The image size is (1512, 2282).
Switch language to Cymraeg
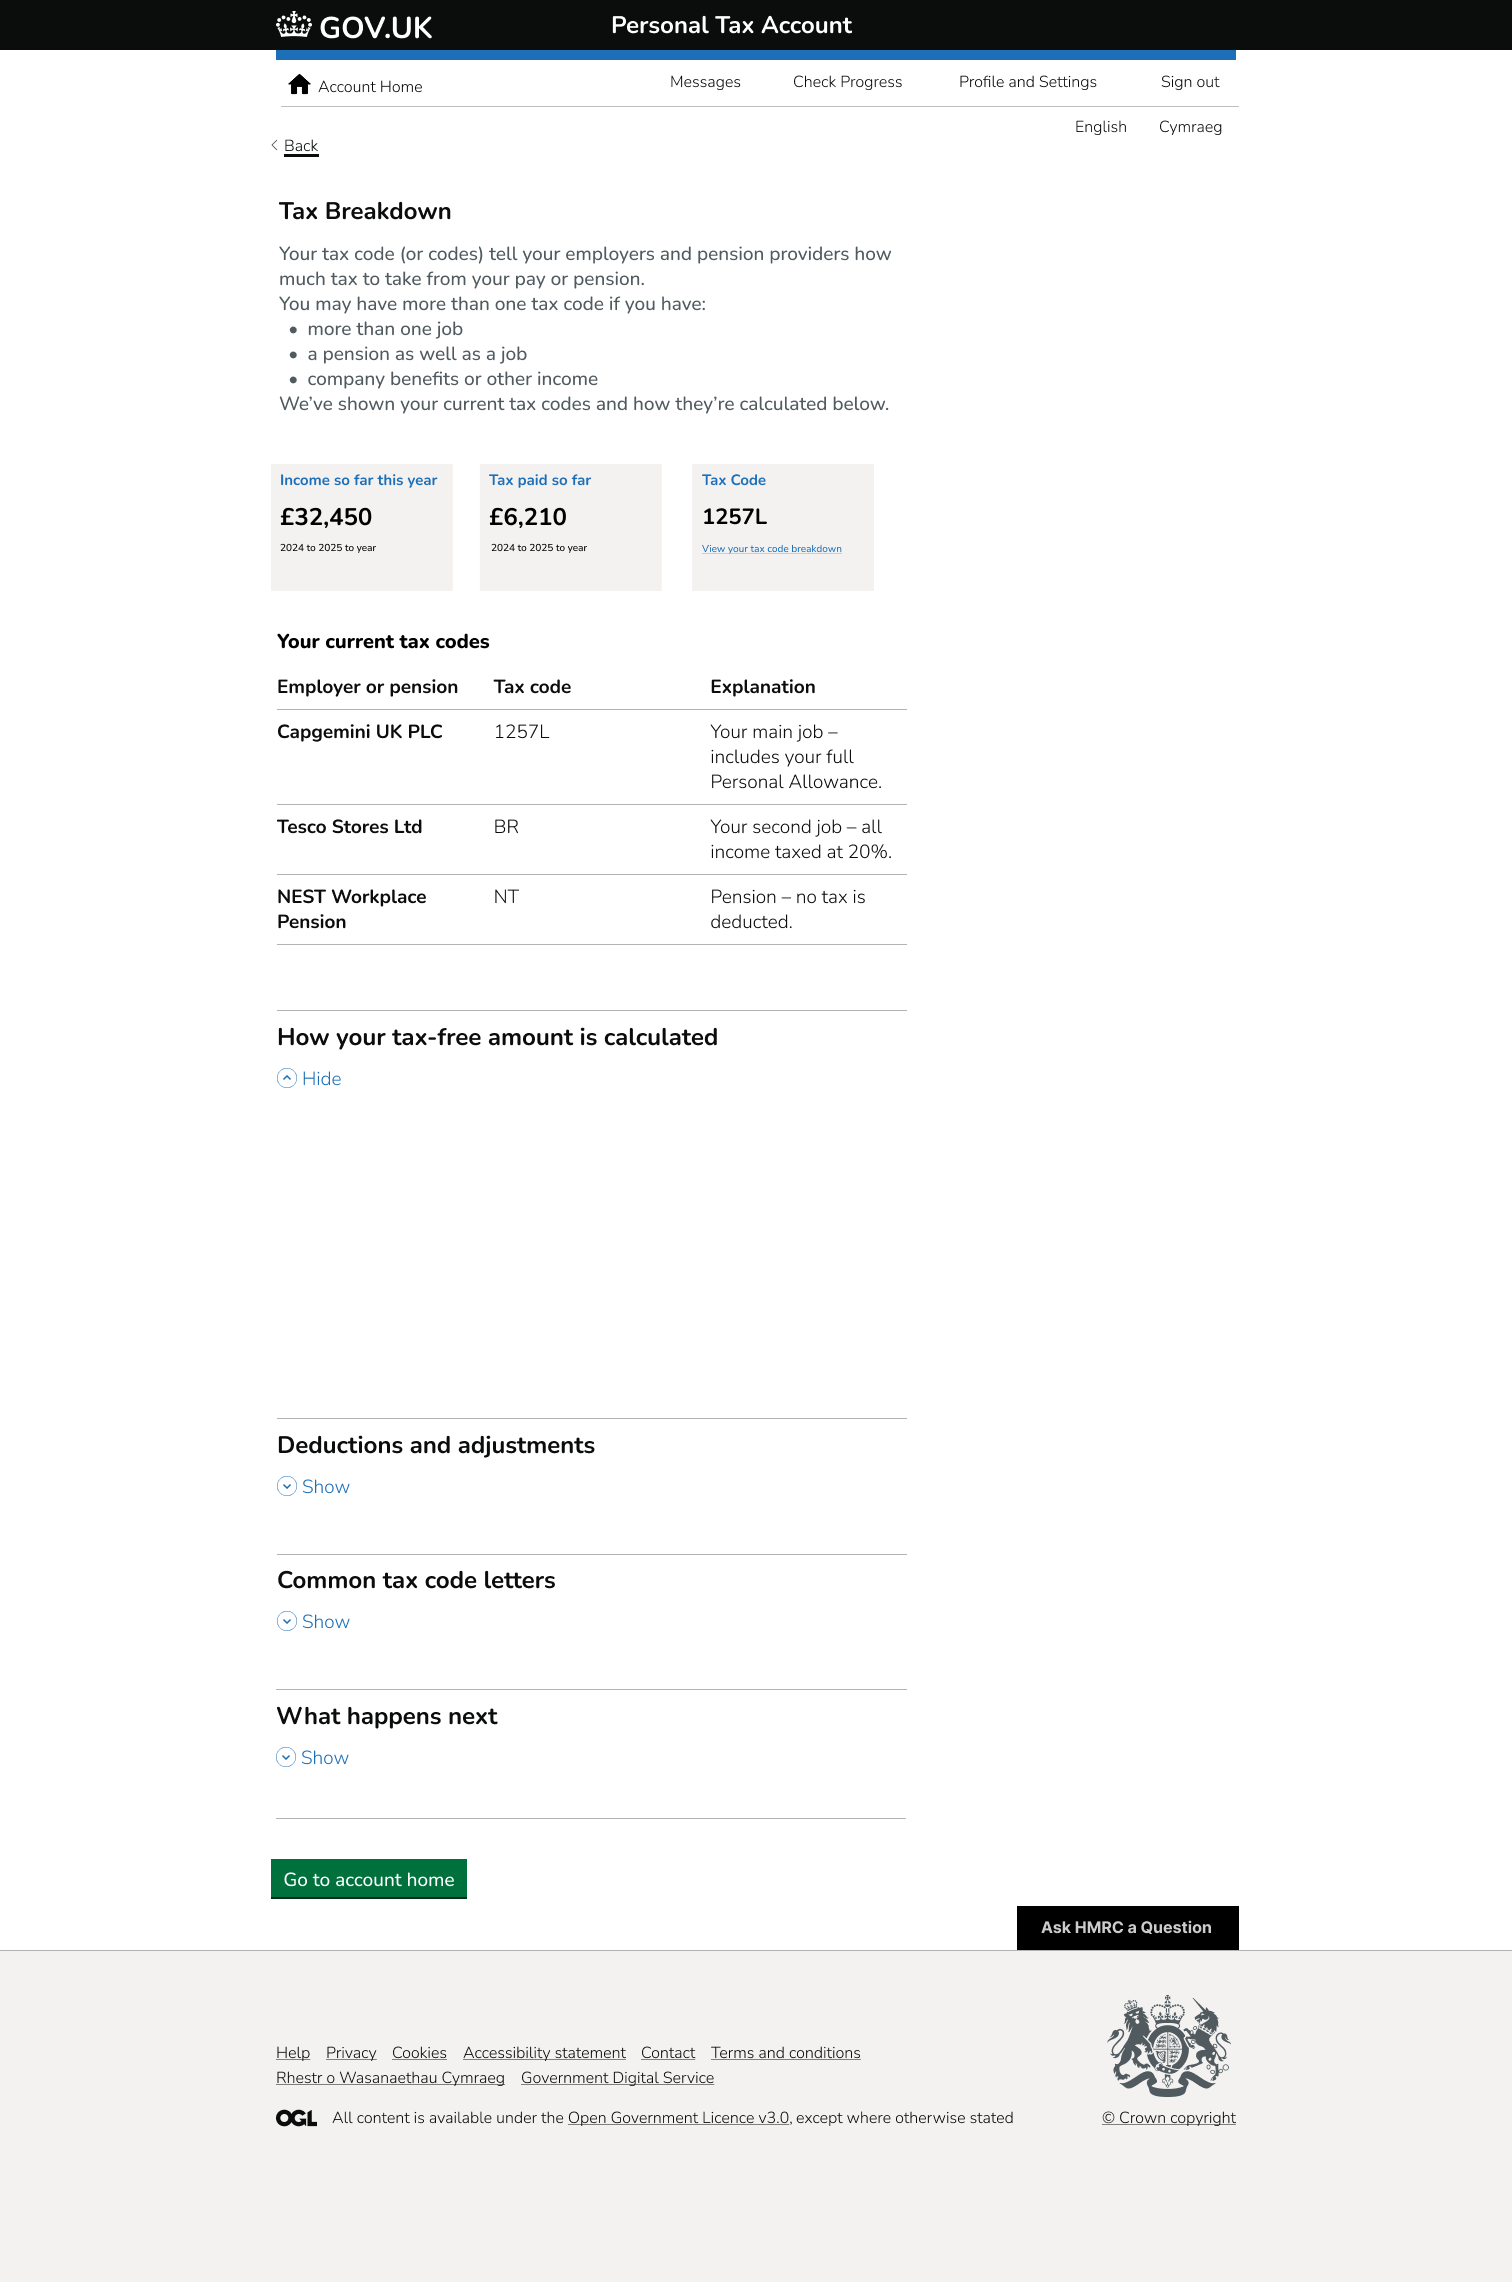coord(1190,127)
